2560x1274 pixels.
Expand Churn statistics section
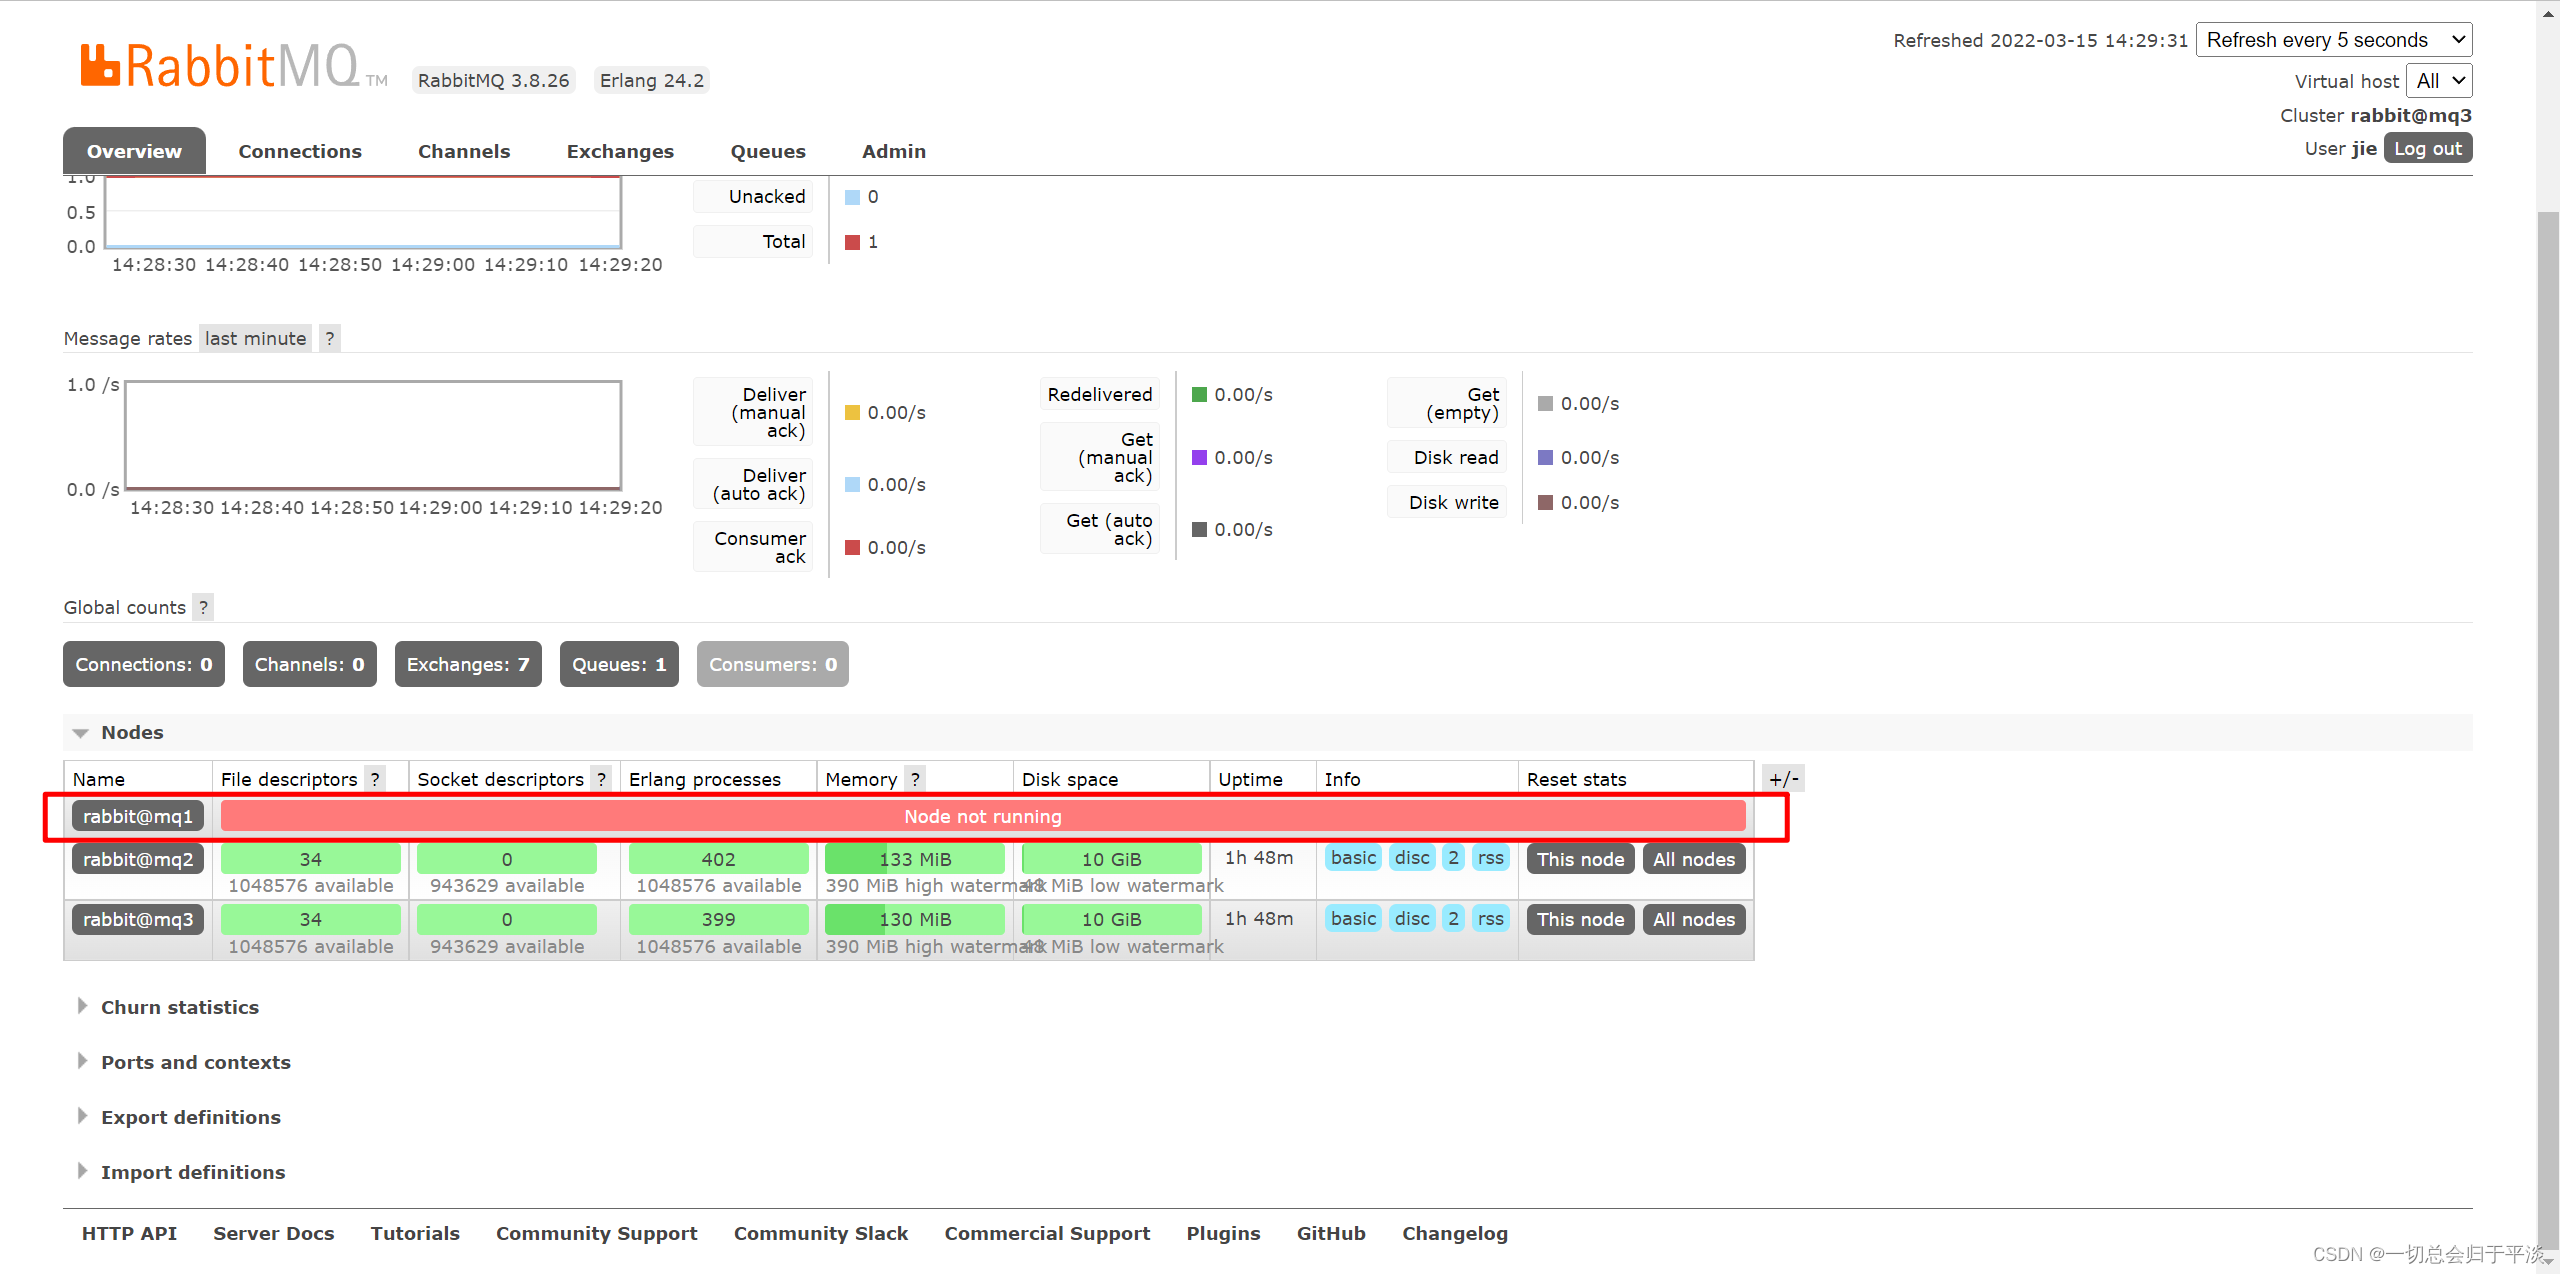[179, 1008]
